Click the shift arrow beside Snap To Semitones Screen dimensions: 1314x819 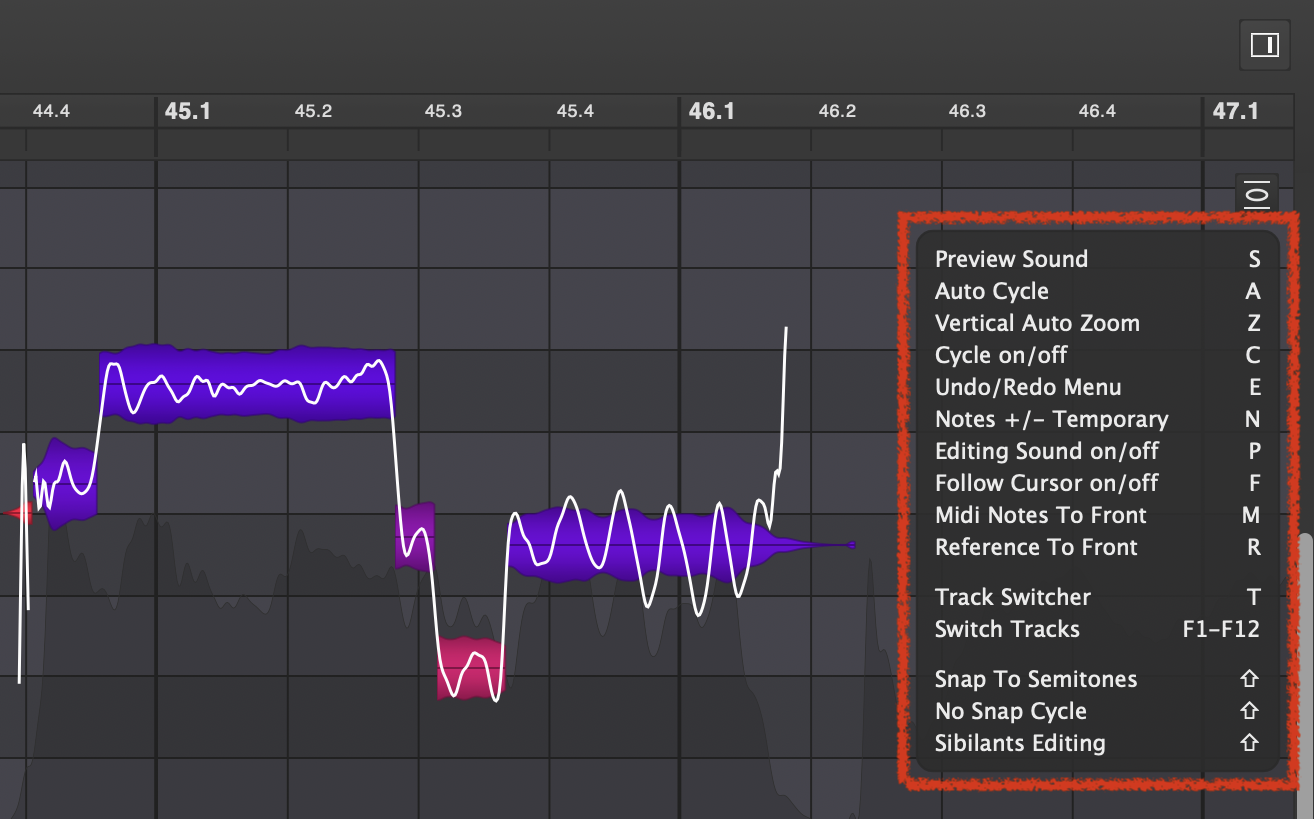tap(1248, 679)
